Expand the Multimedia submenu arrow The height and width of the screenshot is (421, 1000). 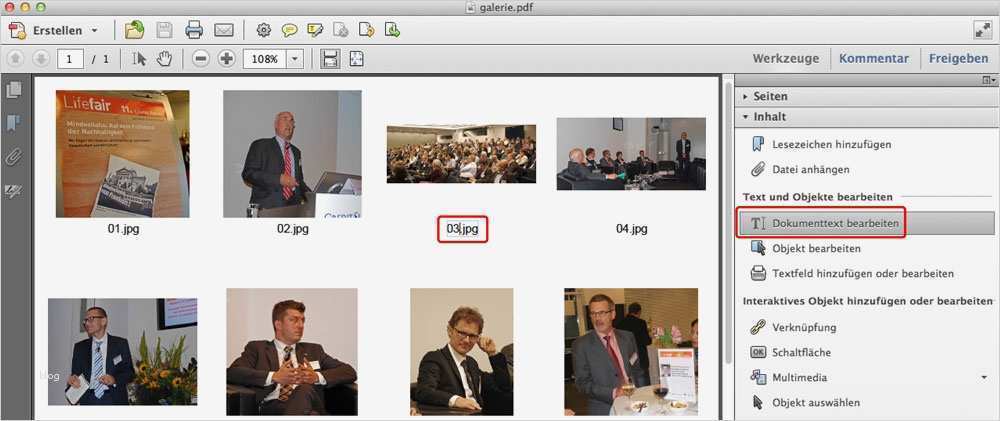point(986,378)
